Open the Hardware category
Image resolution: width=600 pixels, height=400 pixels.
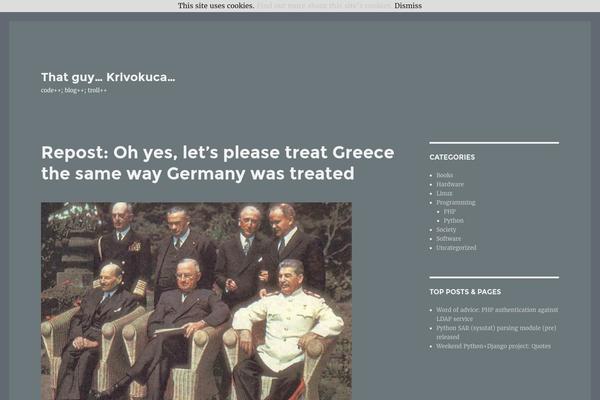450,184
